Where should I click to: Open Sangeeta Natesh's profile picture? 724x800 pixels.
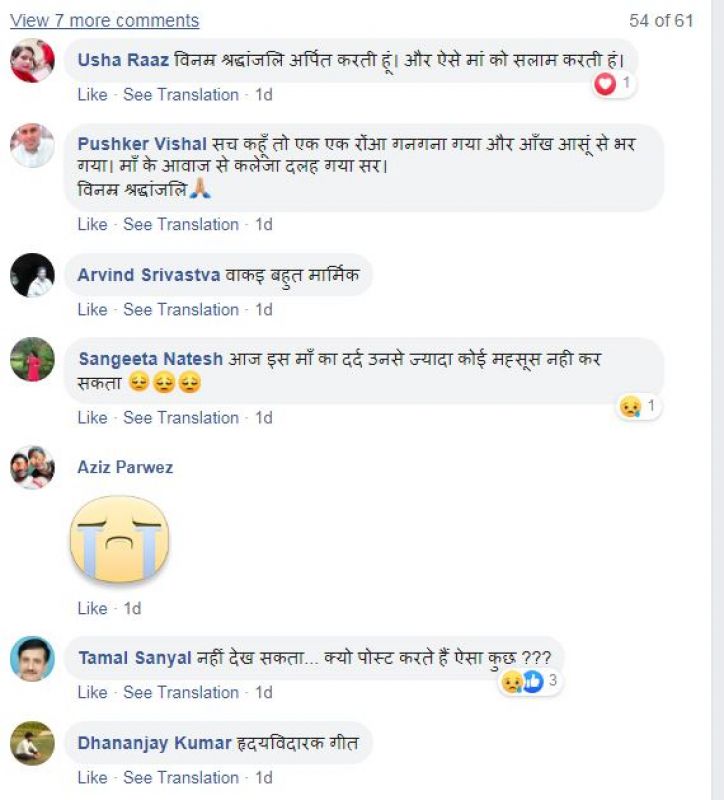pyautogui.click(x=32, y=359)
